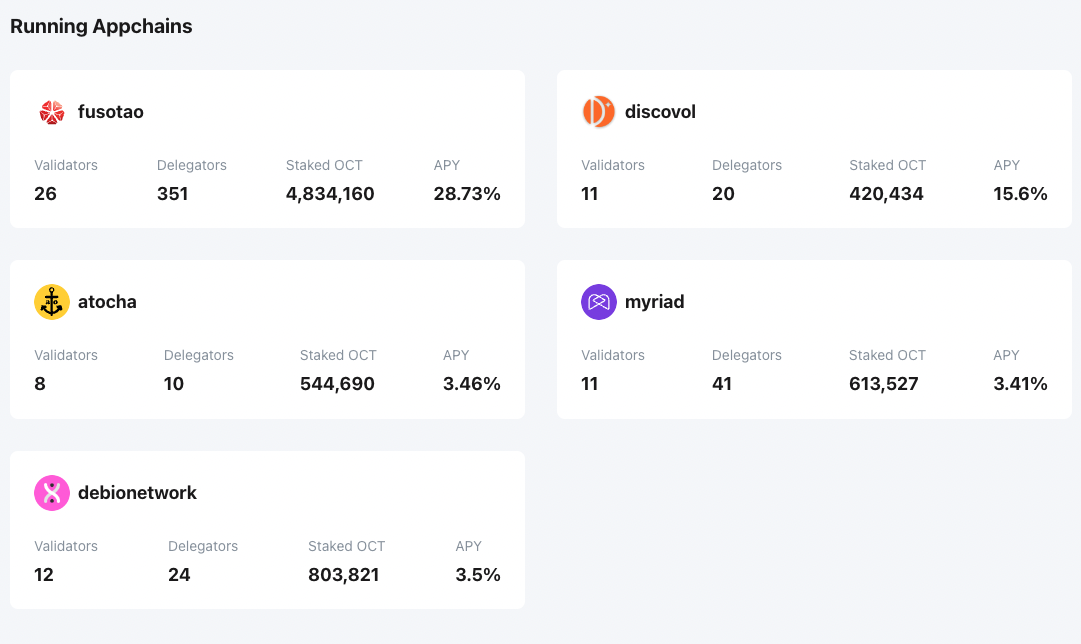The image size is (1081, 644).
Task: Click the fusotao red logo icon
Action: 52,112
